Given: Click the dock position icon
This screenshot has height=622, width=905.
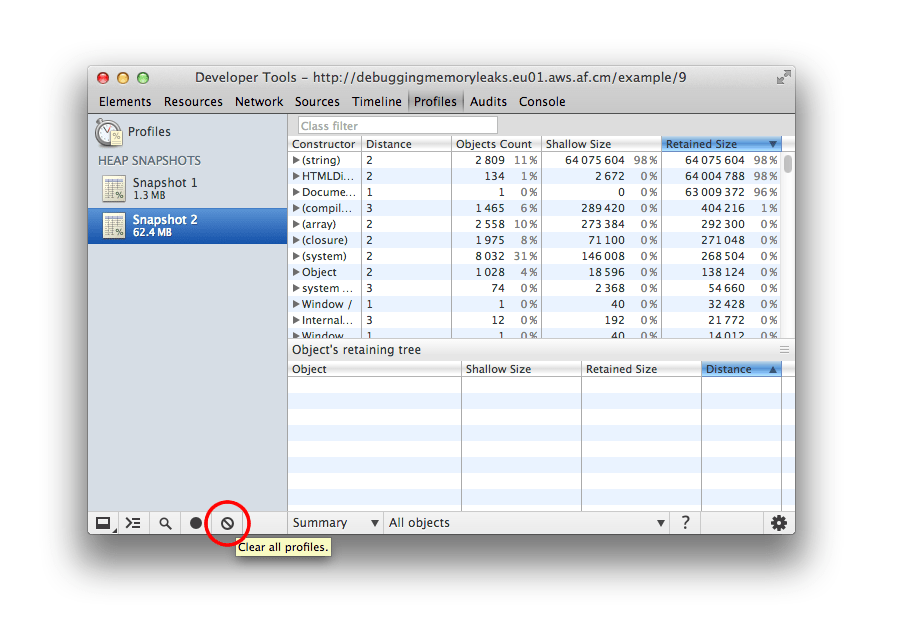Looking at the screenshot, I should click(103, 522).
